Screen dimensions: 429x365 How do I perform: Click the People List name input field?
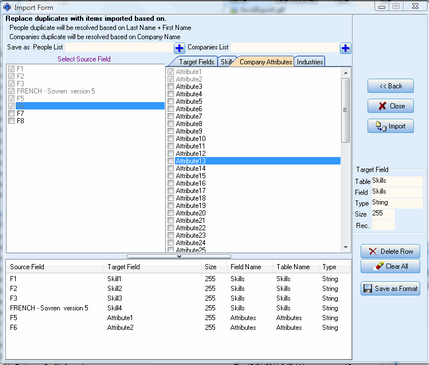119,48
